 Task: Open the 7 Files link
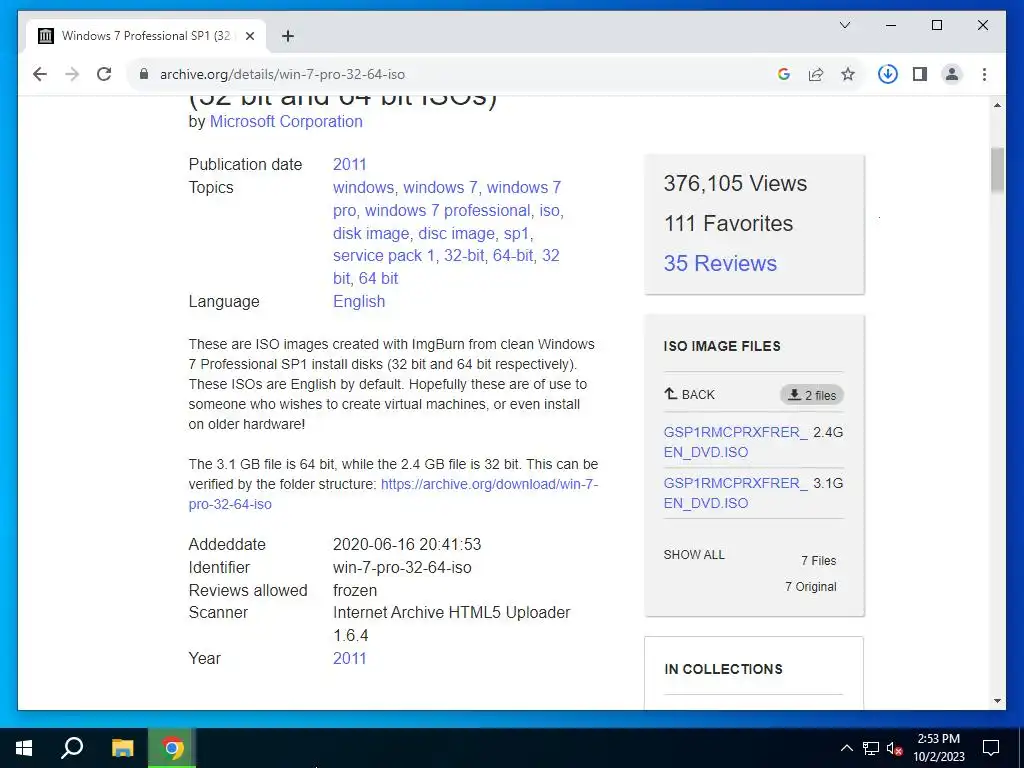pyautogui.click(x=818, y=560)
